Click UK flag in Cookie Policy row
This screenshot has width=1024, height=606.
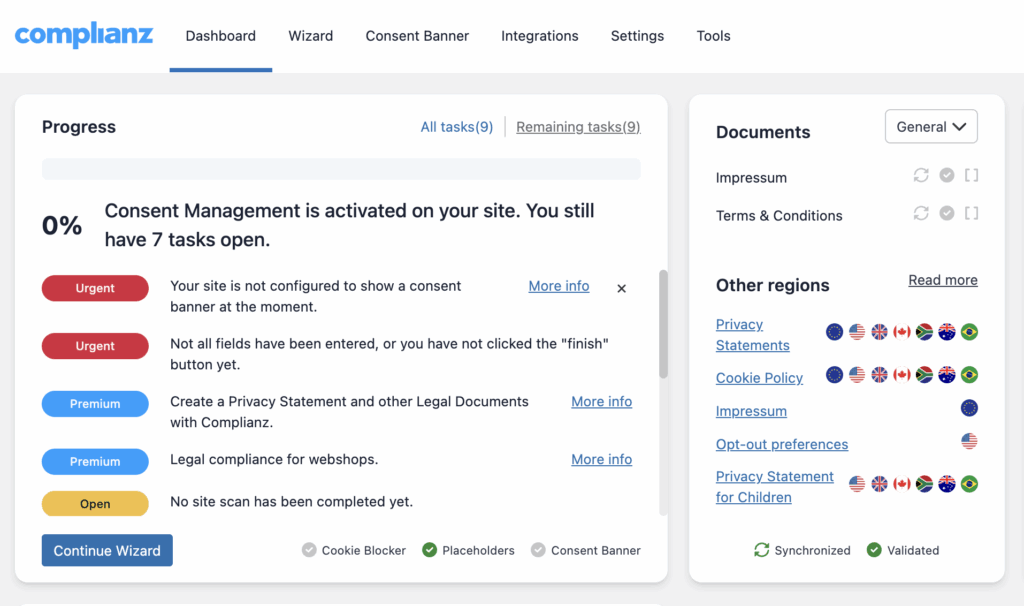coord(880,375)
